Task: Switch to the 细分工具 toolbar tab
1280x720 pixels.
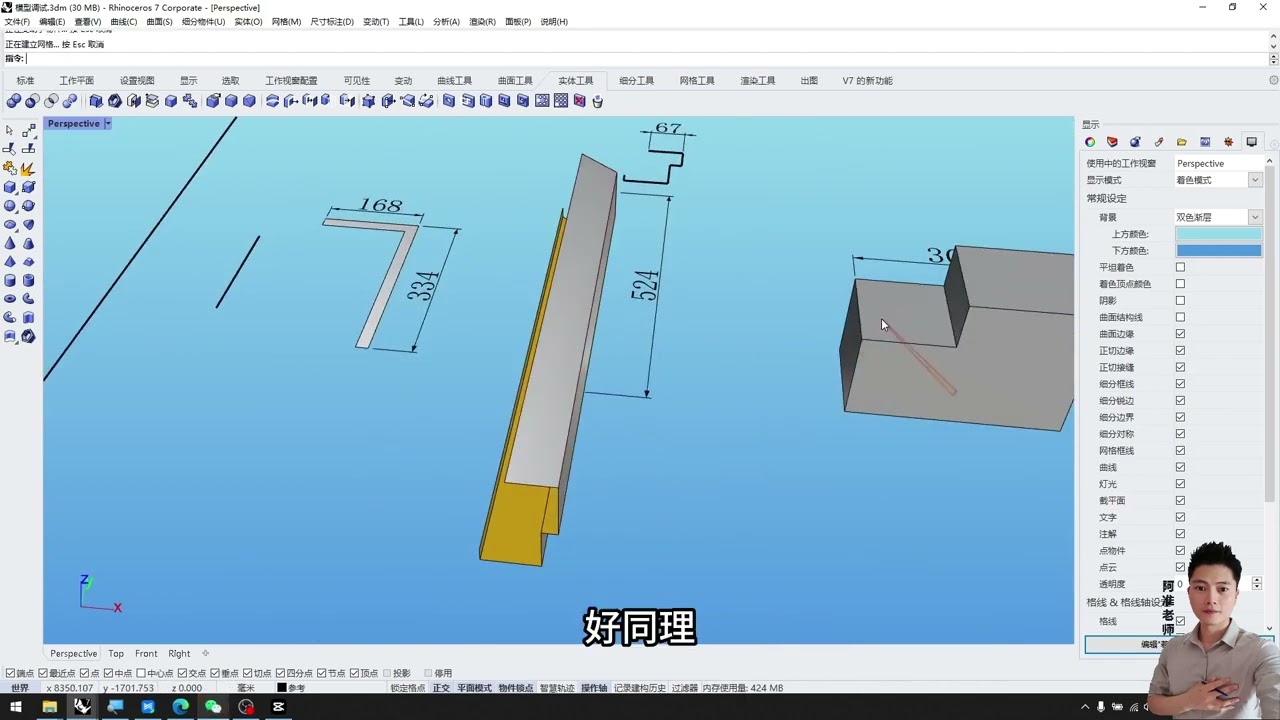Action: [636, 81]
